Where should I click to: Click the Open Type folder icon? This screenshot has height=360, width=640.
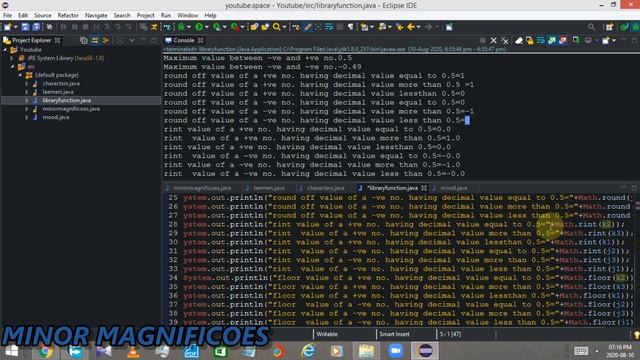tap(265, 27)
